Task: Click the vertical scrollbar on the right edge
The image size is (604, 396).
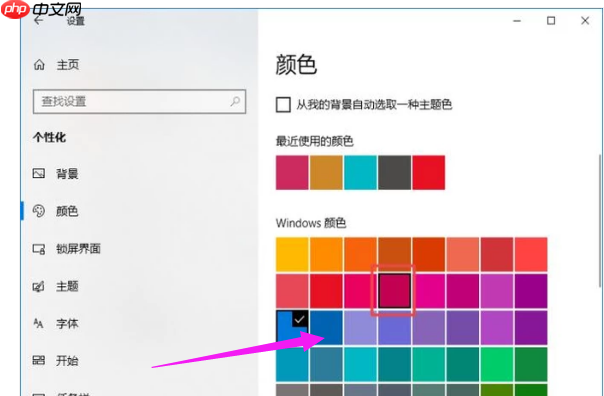Action: [599, 220]
